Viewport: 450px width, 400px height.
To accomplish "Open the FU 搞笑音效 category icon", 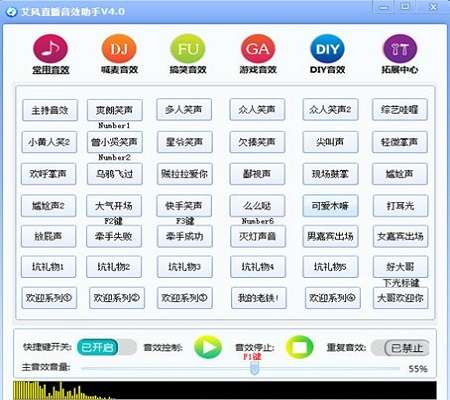I will [188, 49].
